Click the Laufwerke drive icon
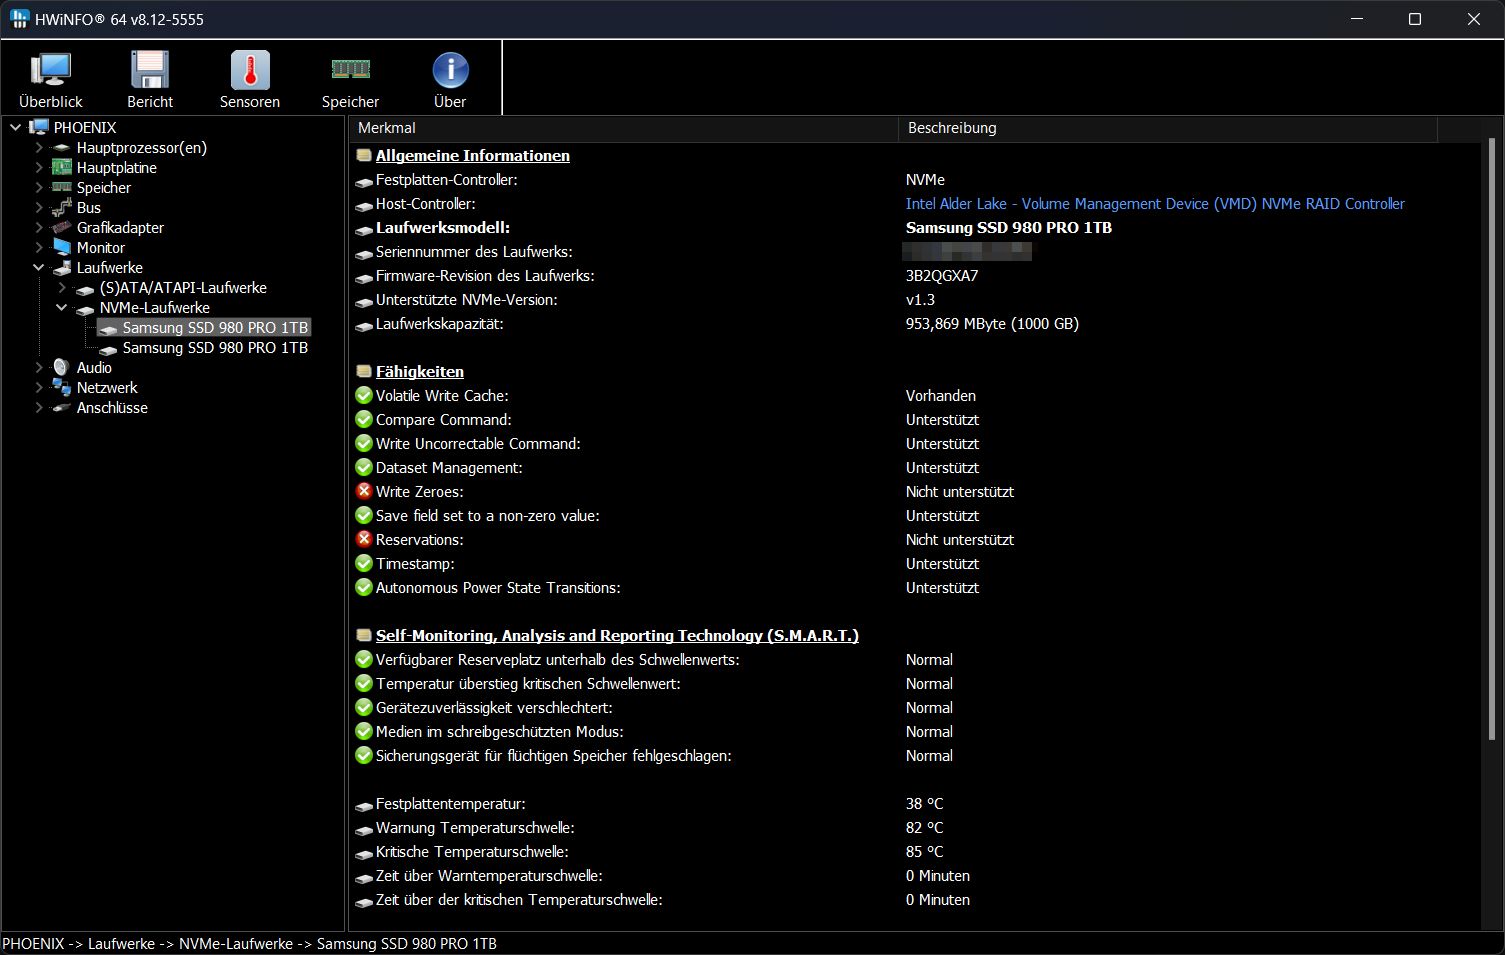Image resolution: width=1505 pixels, height=955 pixels. coord(62,268)
